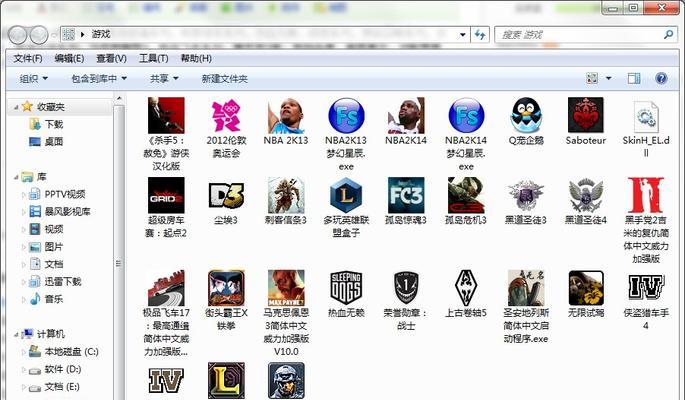Open the 黑道圣徒3 shortcut
This screenshot has width=685, height=400.
[x=526, y=195]
